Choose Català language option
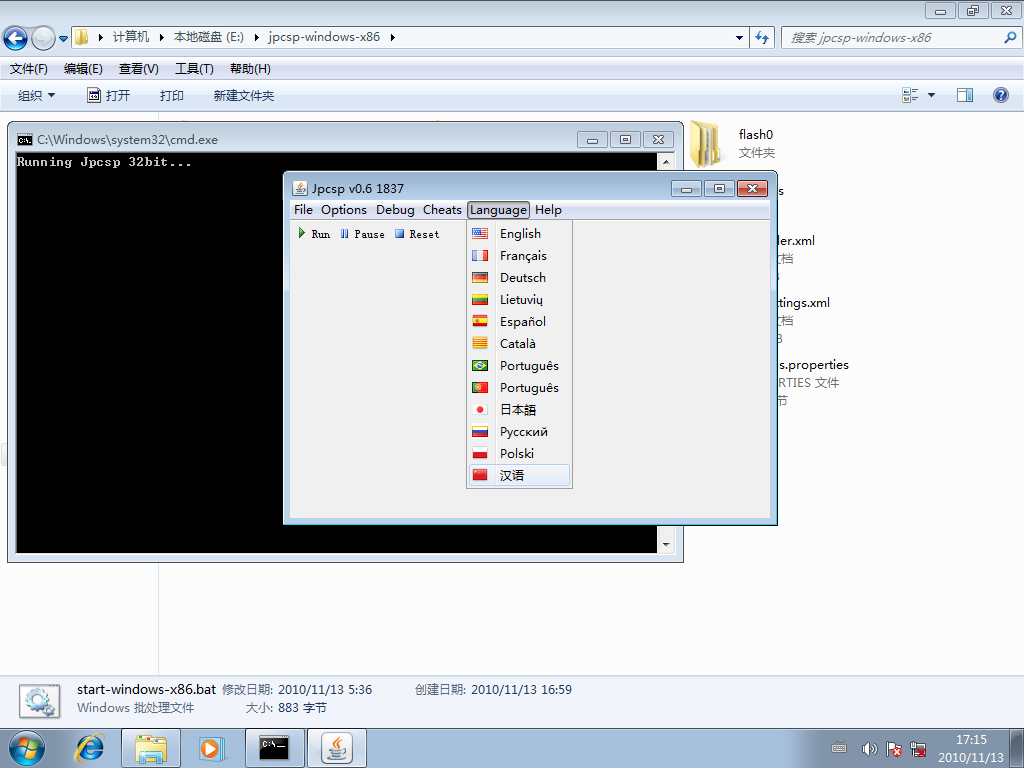The height and width of the screenshot is (768, 1024). [519, 344]
